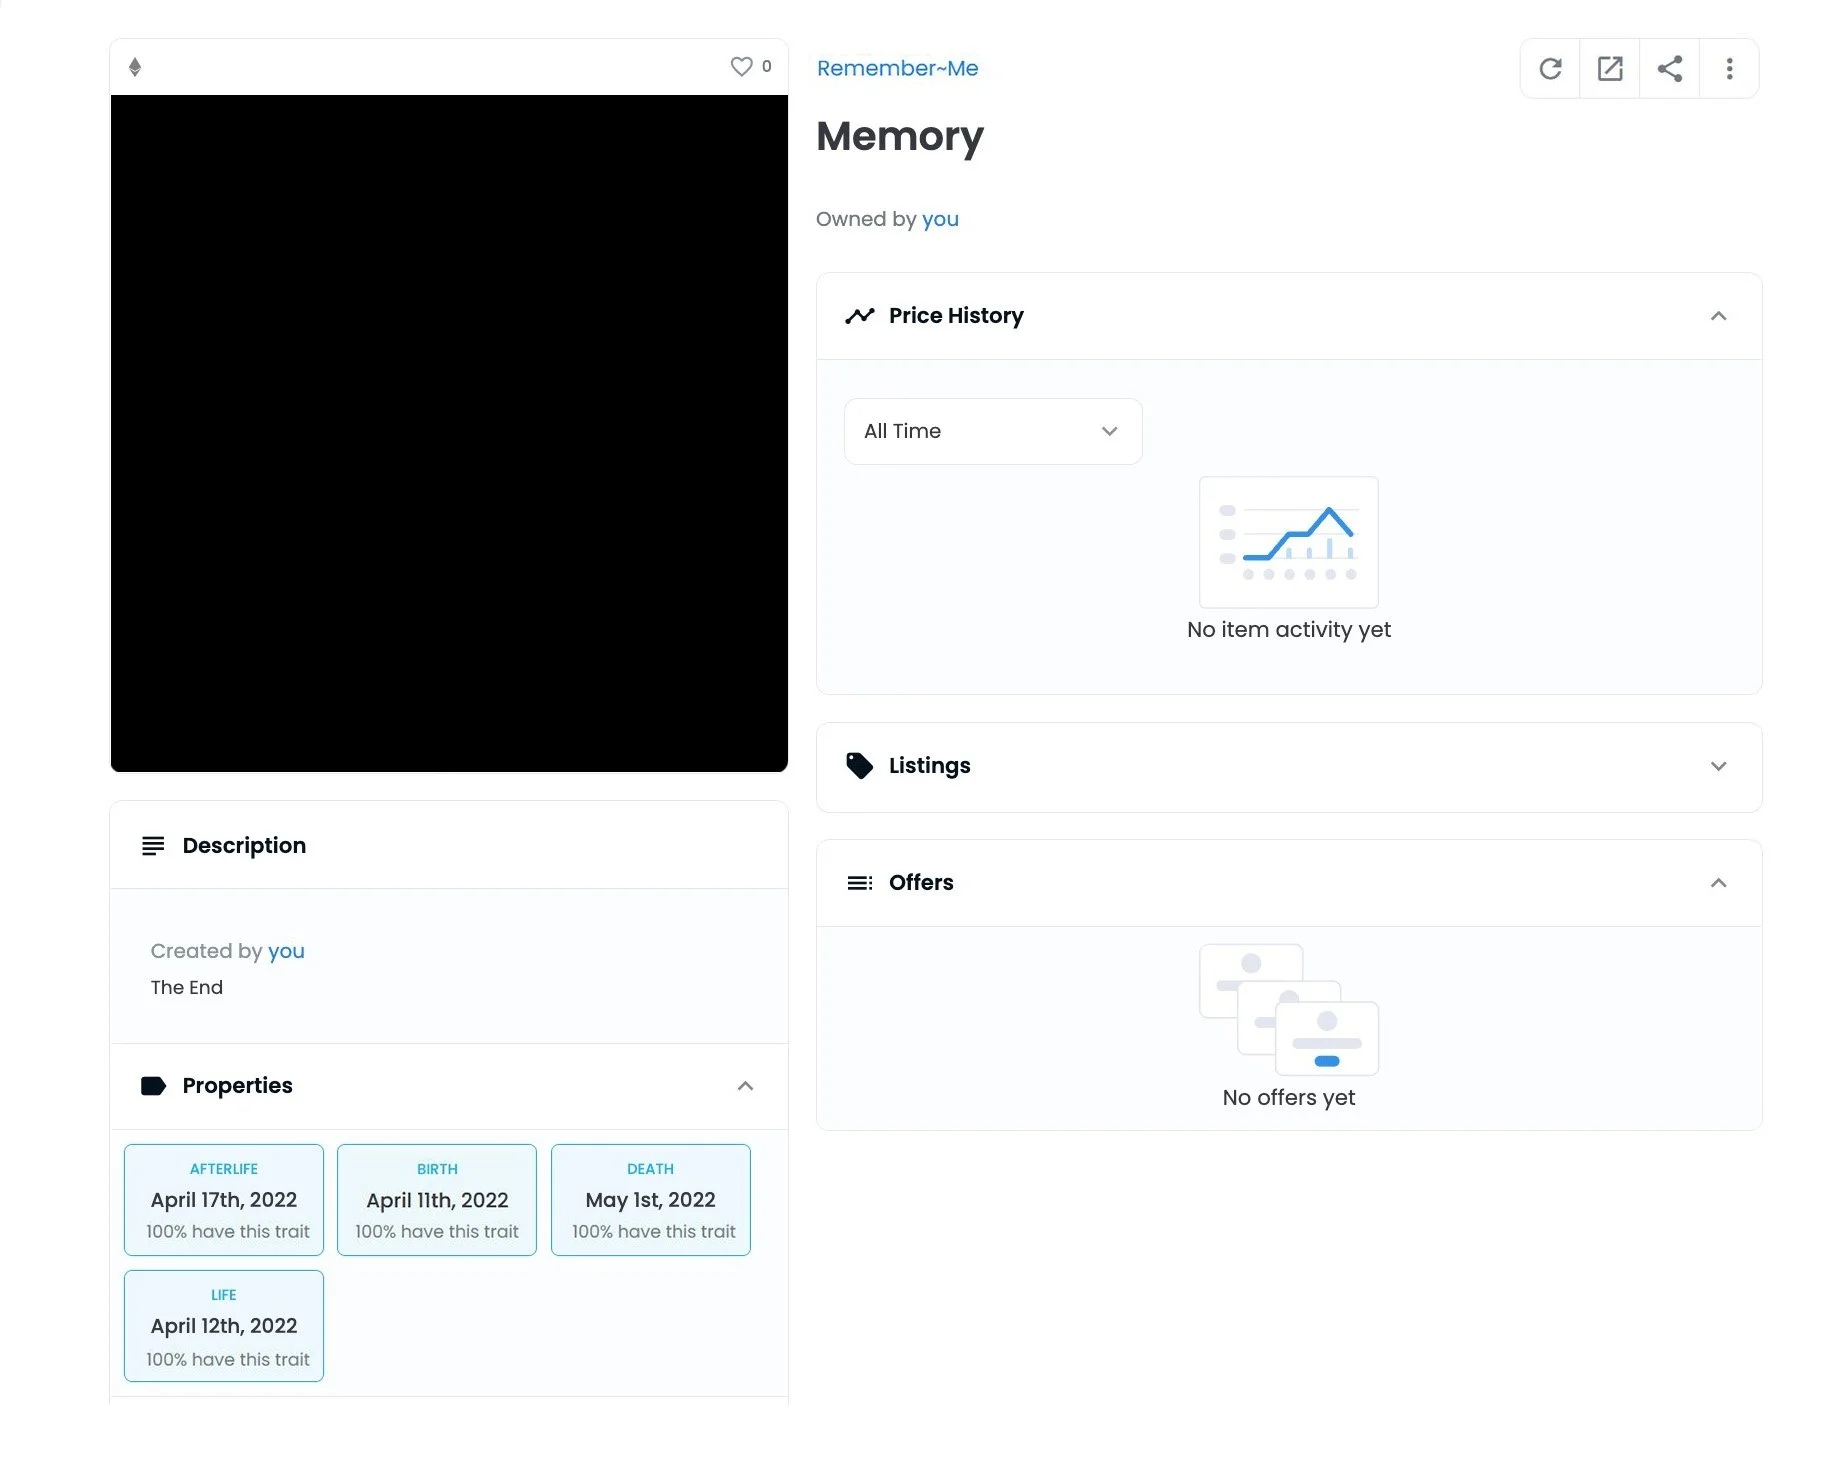Click the Offers list icon
Viewport: 1830px width, 1464px height.
point(860,883)
